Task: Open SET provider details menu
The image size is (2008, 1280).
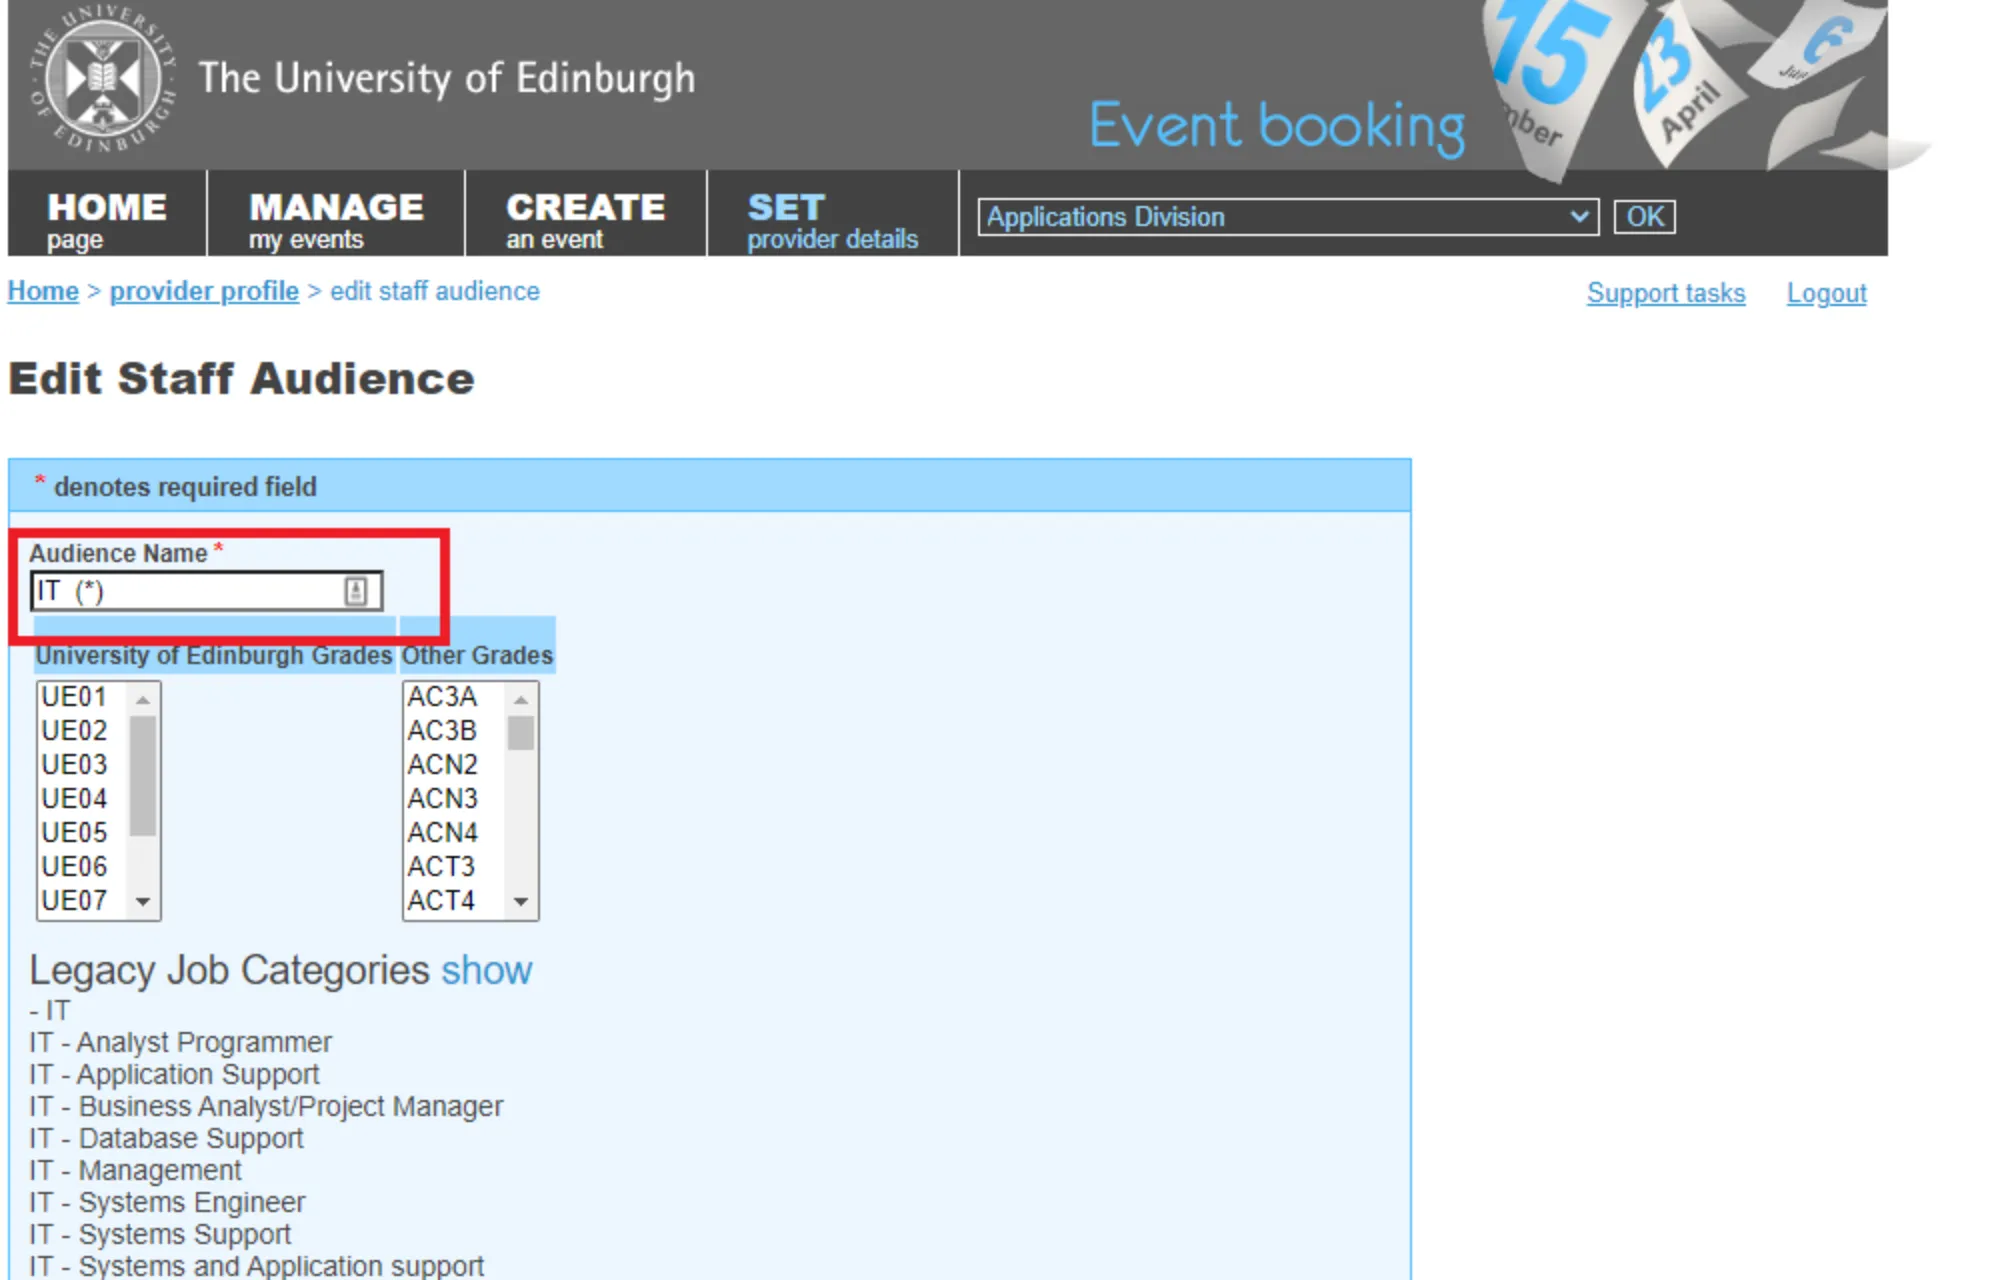Action: tap(831, 219)
